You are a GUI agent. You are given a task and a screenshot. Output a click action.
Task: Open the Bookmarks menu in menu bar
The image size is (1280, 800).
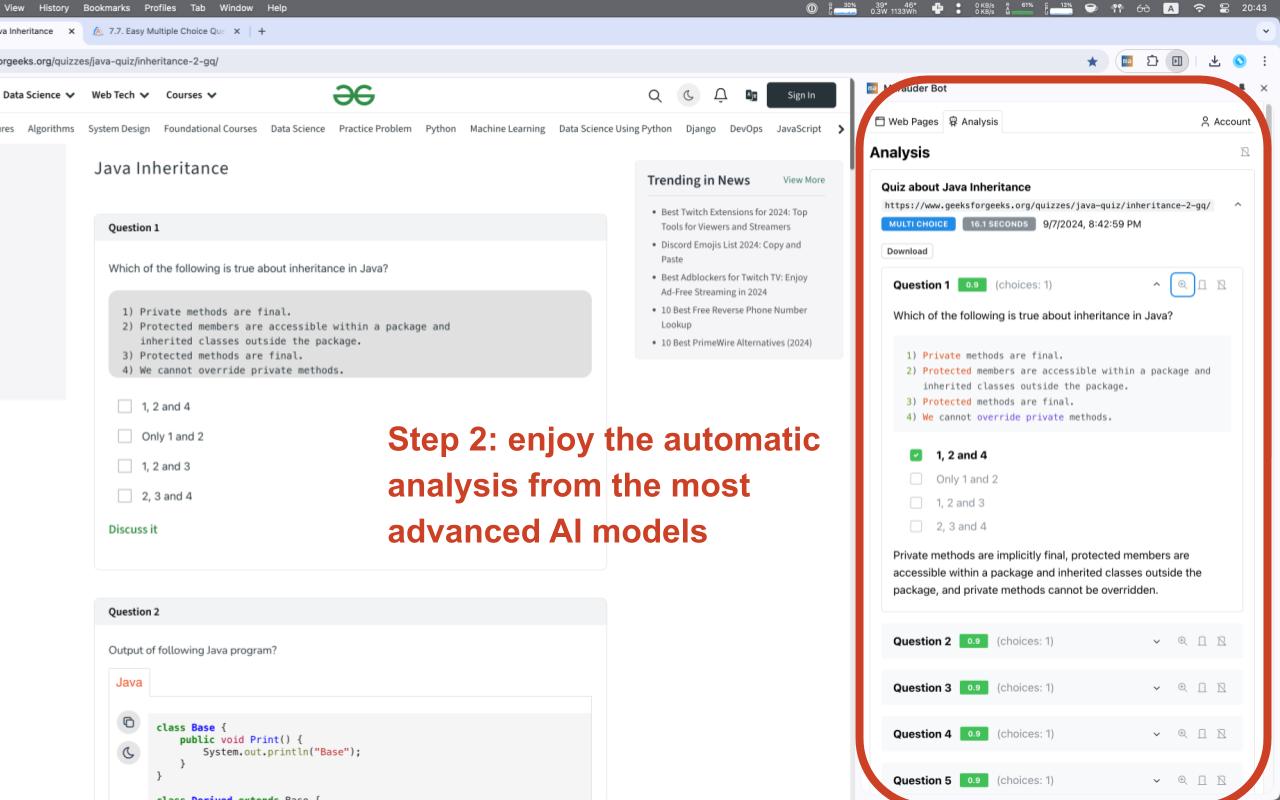coord(106,8)
